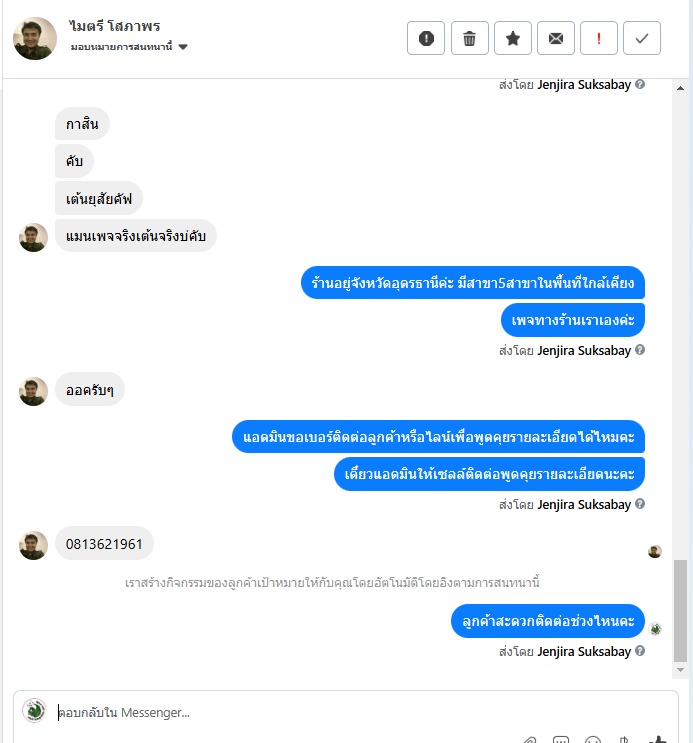The height and width of the screenshot is (743, 693).
Task: Click the thumbs-up like icon in composer
Action: [x=659, y=739]
